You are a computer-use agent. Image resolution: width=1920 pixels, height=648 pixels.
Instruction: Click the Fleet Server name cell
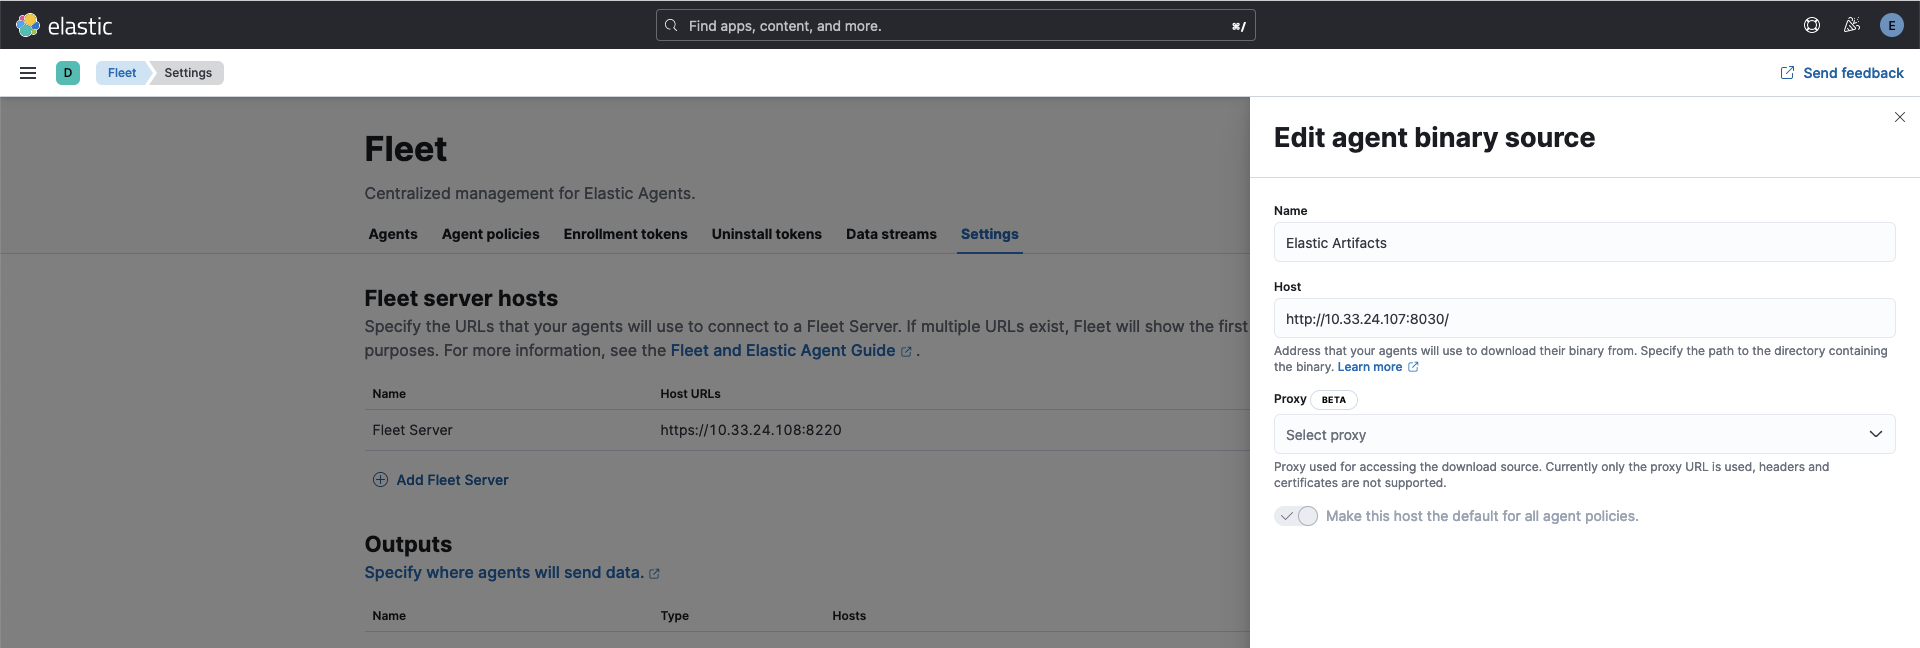412,430
